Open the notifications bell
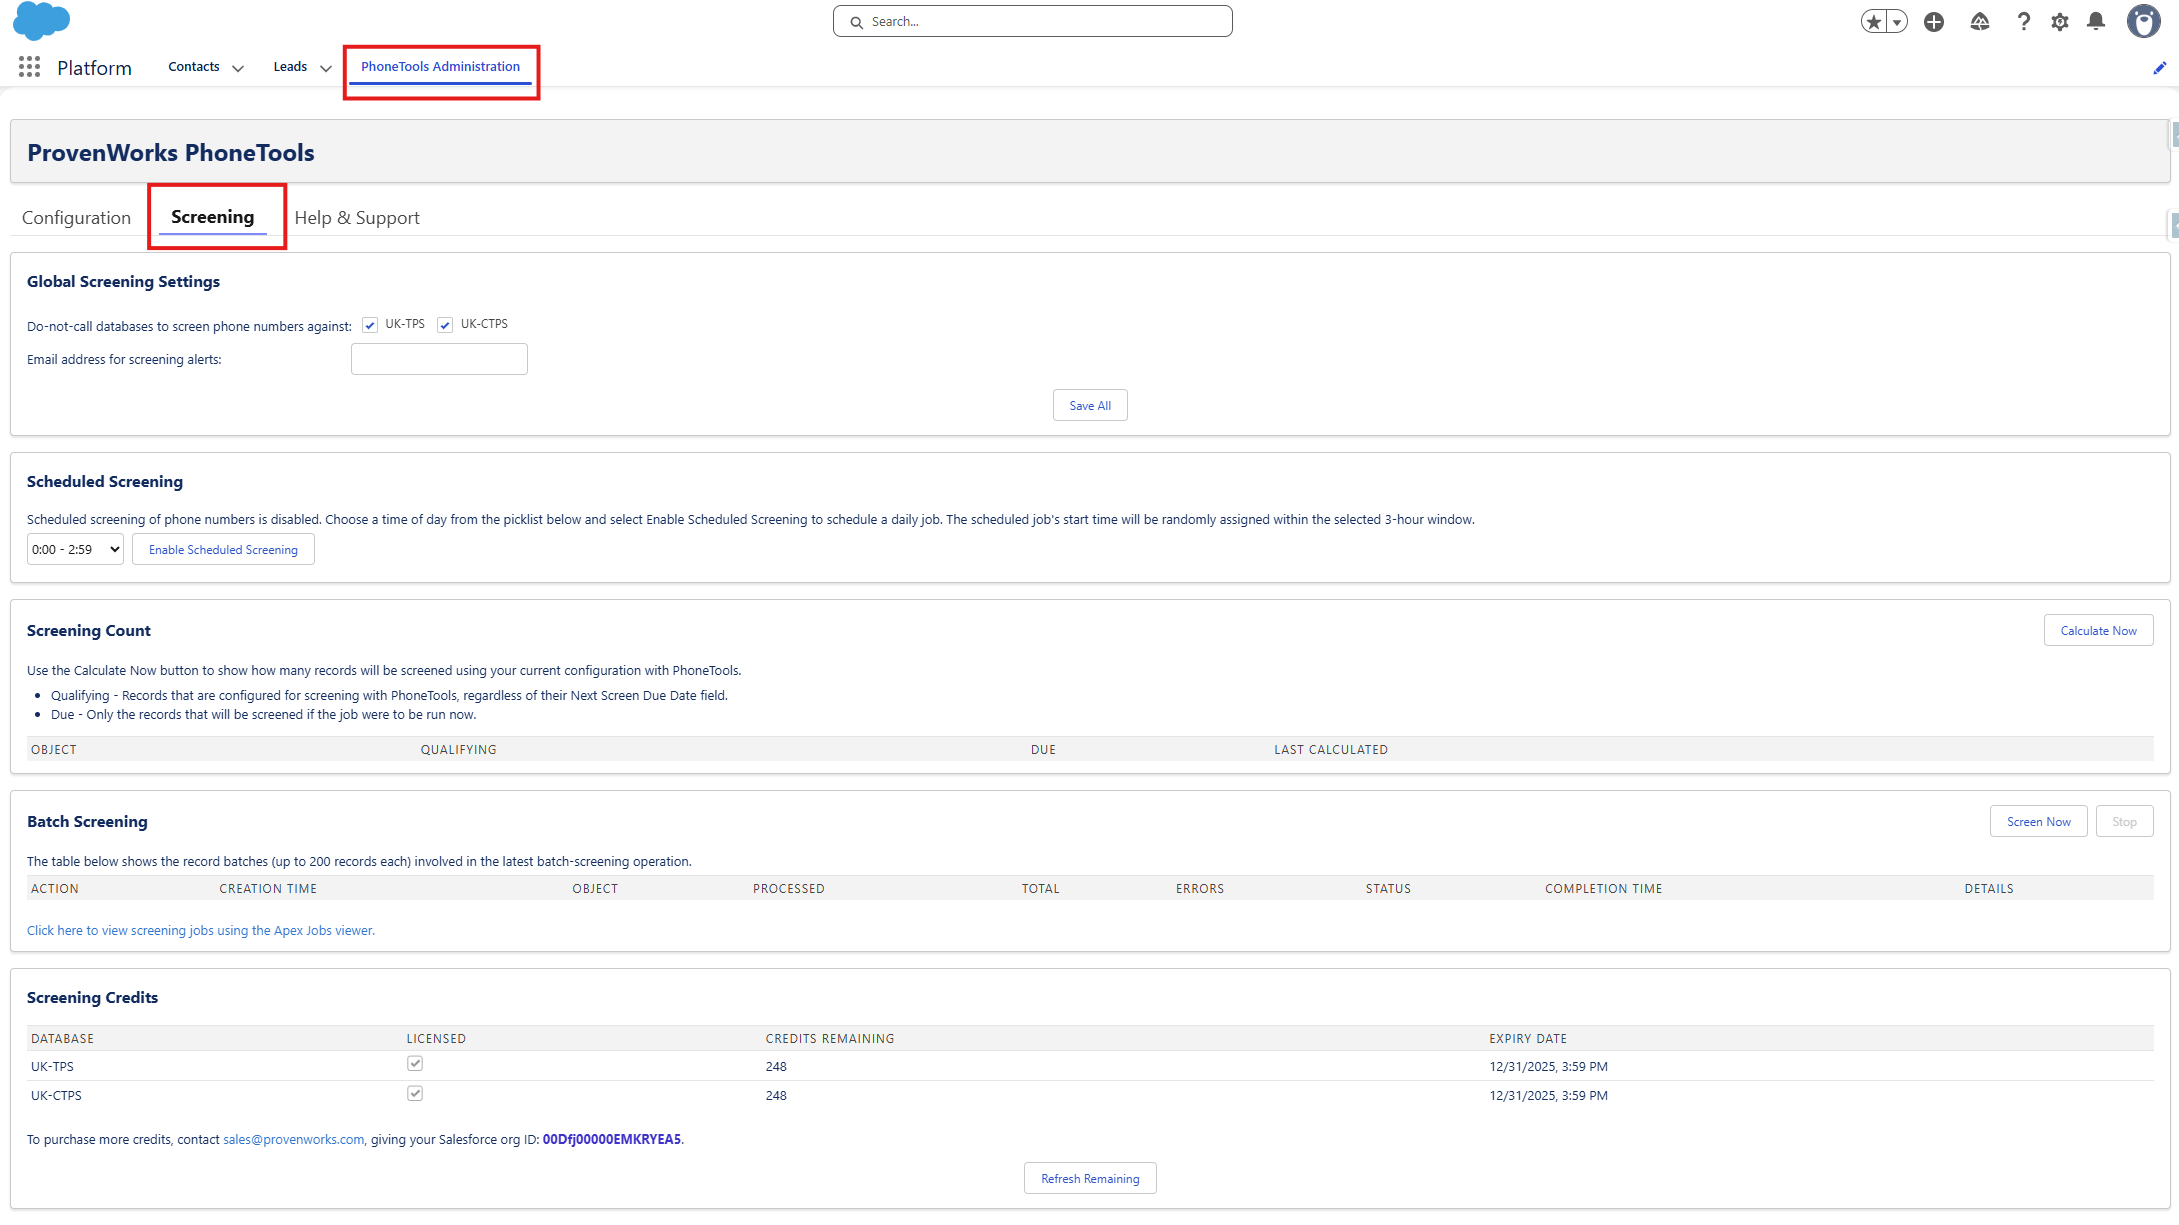The image size is (2179, 1225). 2096,21
